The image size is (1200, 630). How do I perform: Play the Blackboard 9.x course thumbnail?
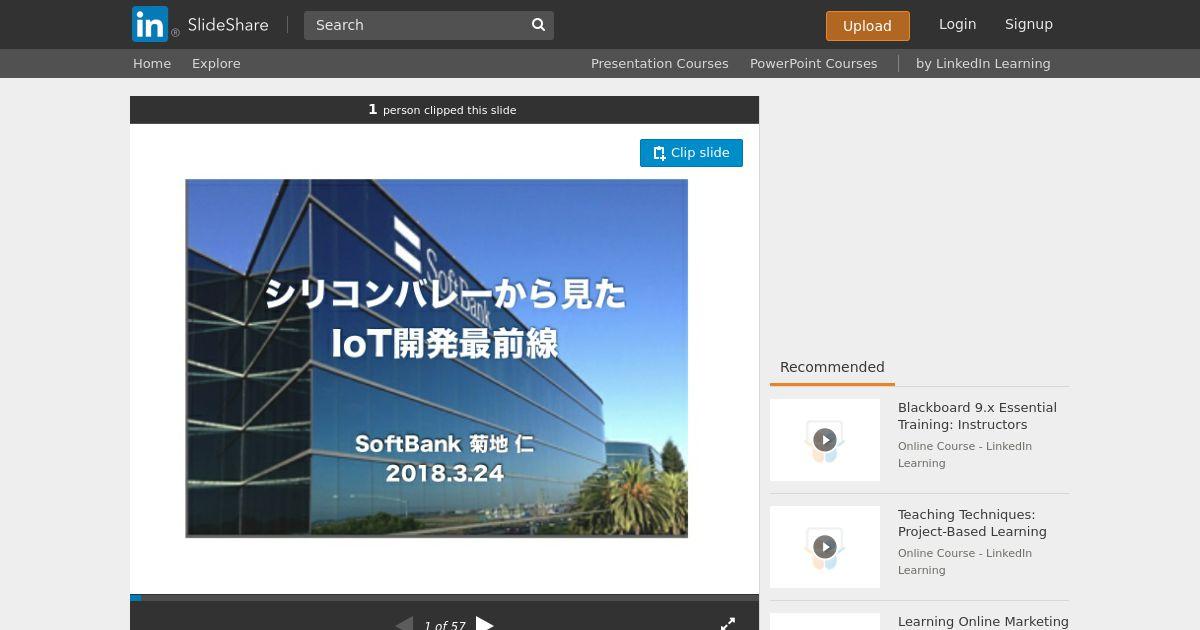[x=825, y=440]
